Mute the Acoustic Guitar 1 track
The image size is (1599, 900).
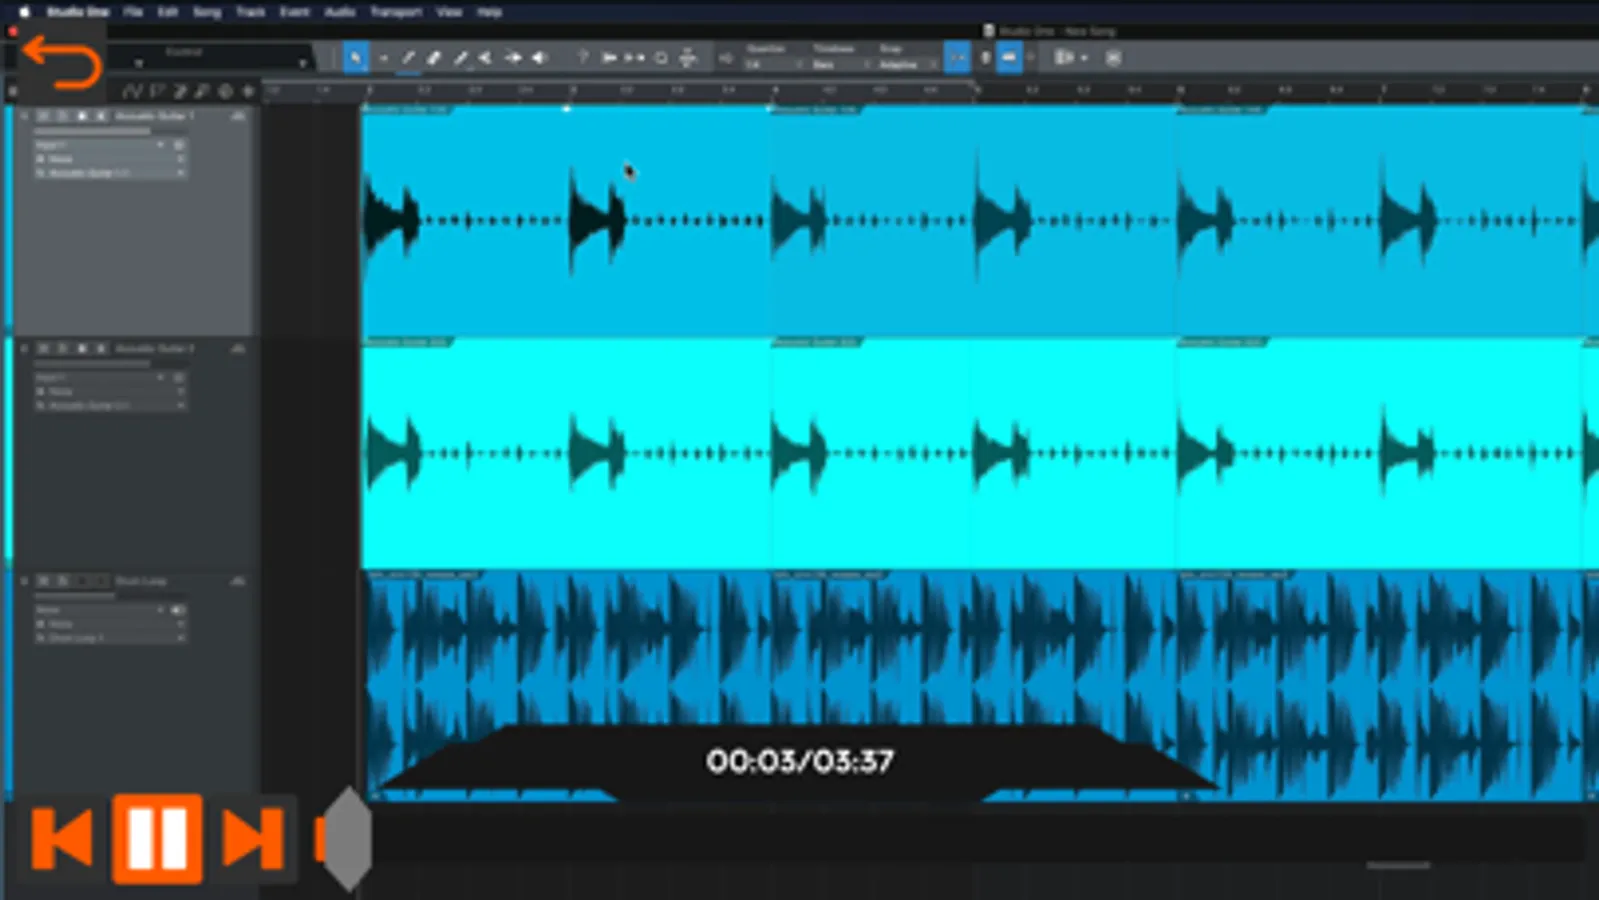43,116
